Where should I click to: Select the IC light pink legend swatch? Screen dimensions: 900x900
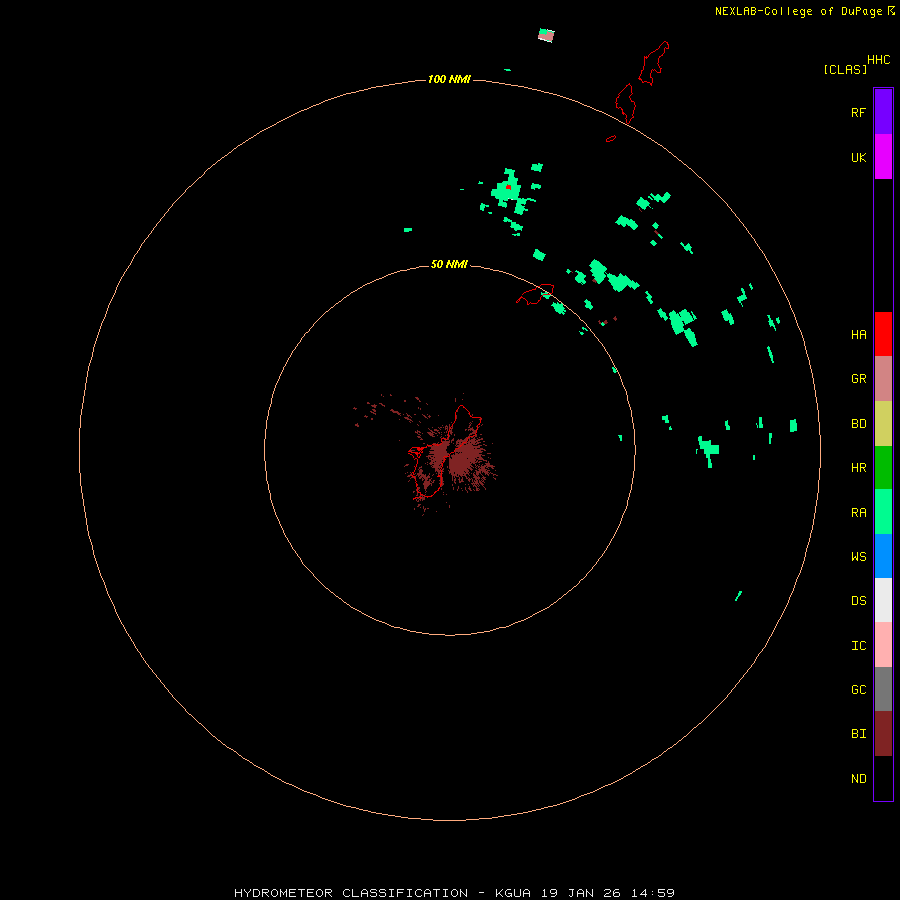pos(883,645)
